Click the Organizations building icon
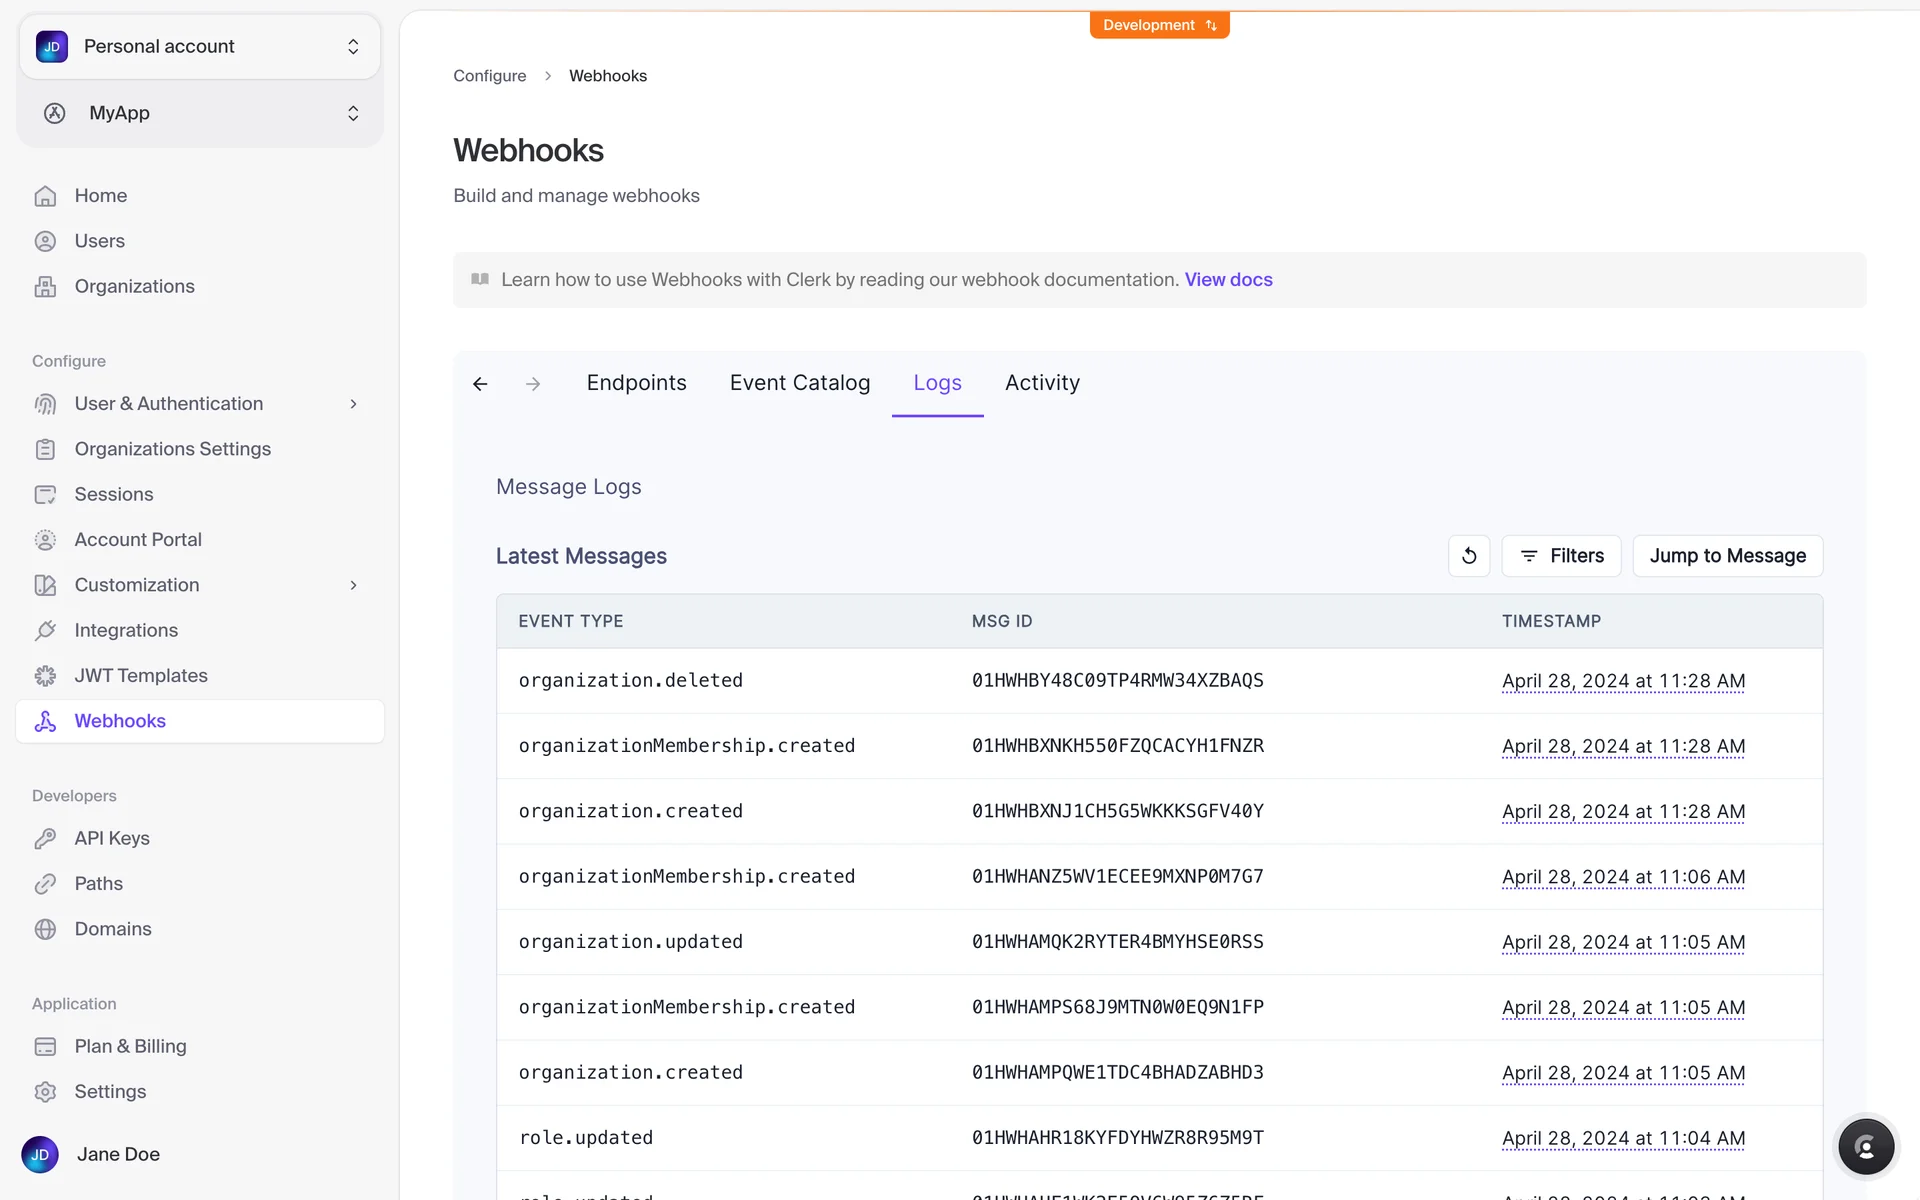Screen dimensions: 1920x1200 (x=45, y=287)
